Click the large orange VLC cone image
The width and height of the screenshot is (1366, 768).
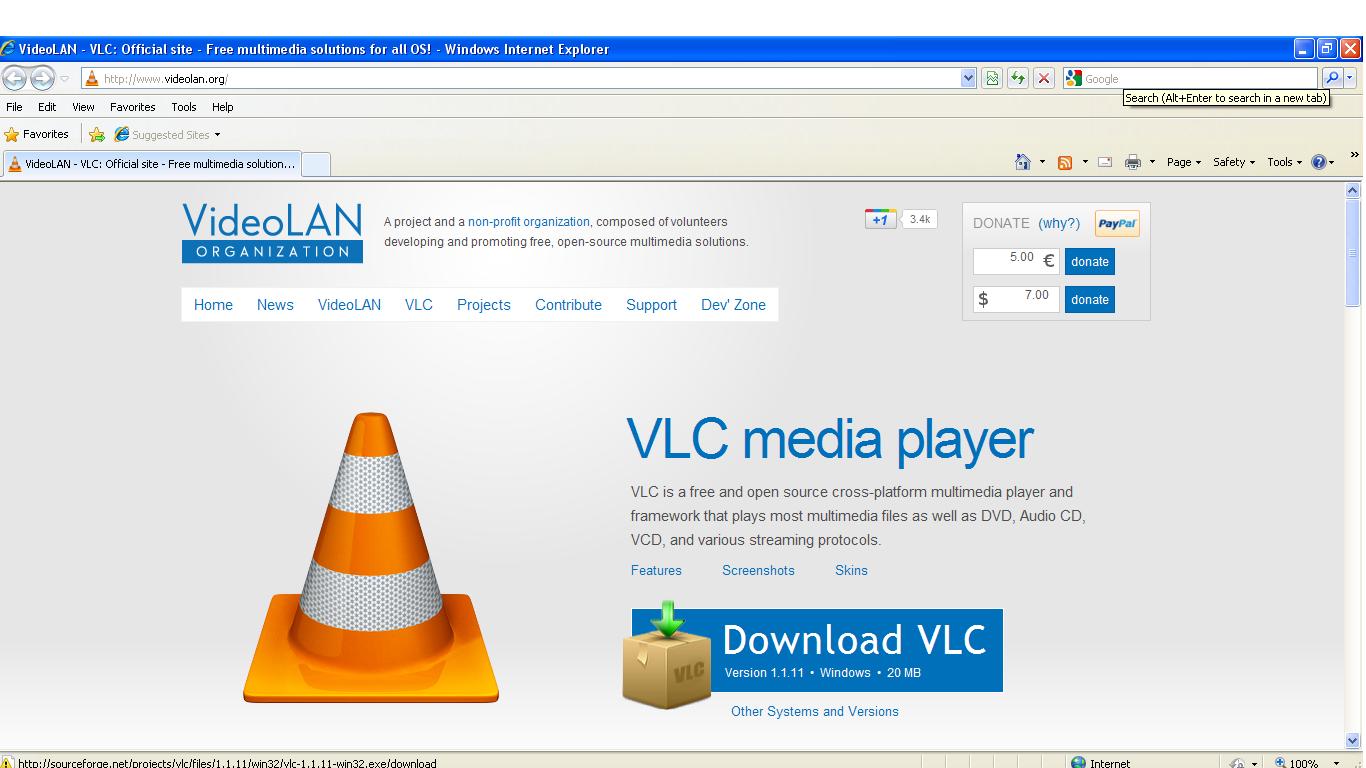371,557
